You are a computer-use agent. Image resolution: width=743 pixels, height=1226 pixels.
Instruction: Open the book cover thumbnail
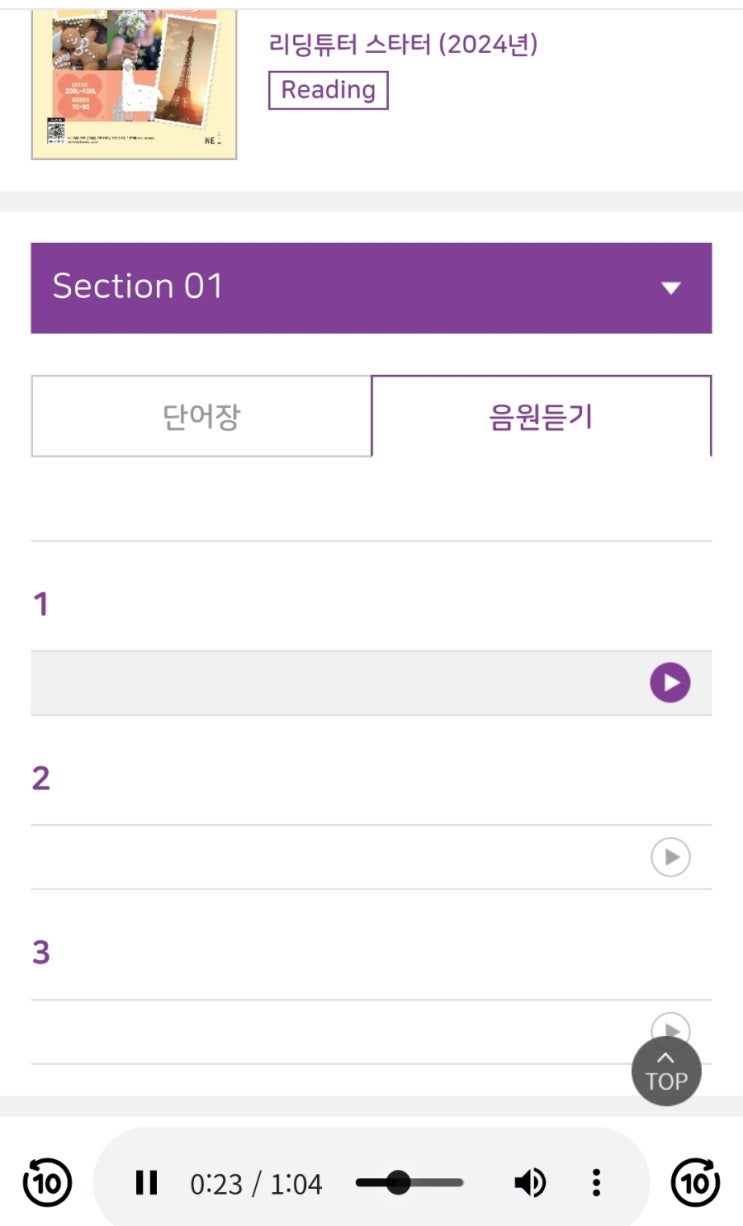[134, 80]
